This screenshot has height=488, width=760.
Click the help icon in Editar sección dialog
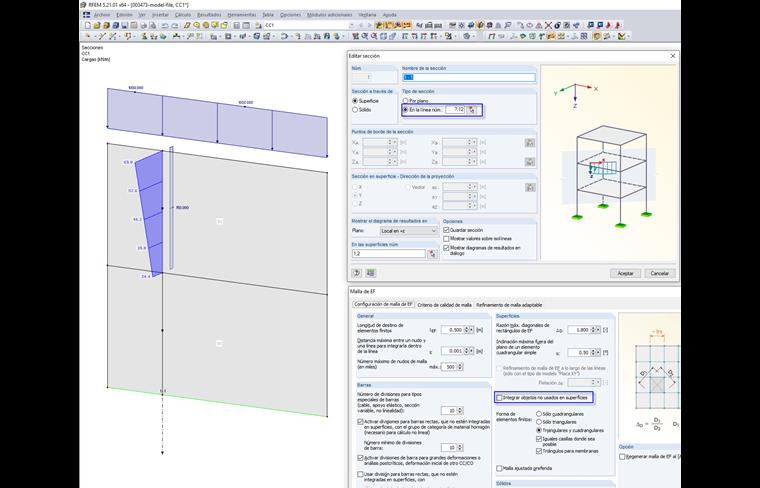pyautogui.click(x=357, y=273)
